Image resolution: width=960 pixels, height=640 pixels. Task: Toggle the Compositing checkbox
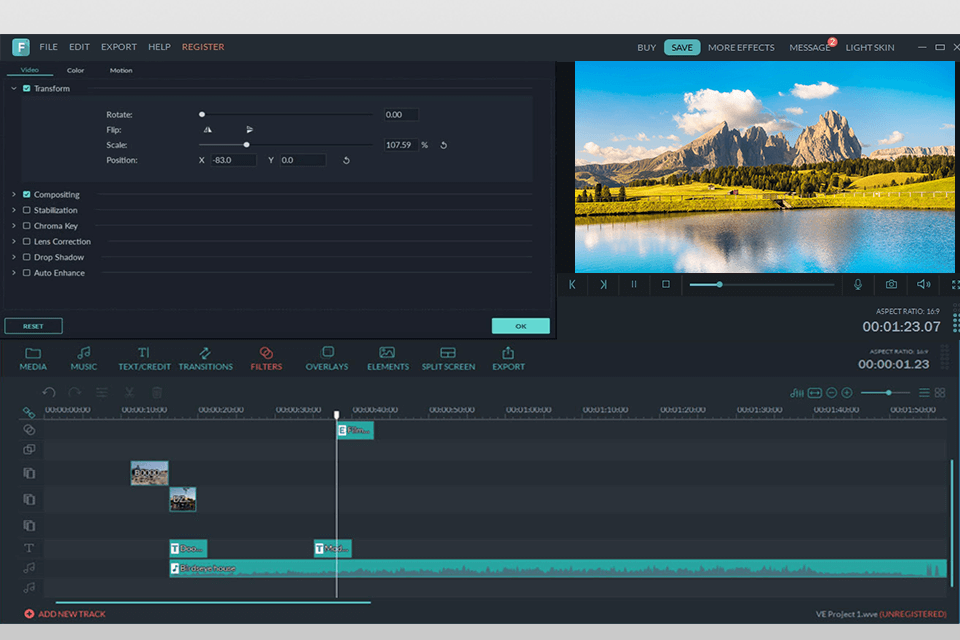(x=26, y=194)
